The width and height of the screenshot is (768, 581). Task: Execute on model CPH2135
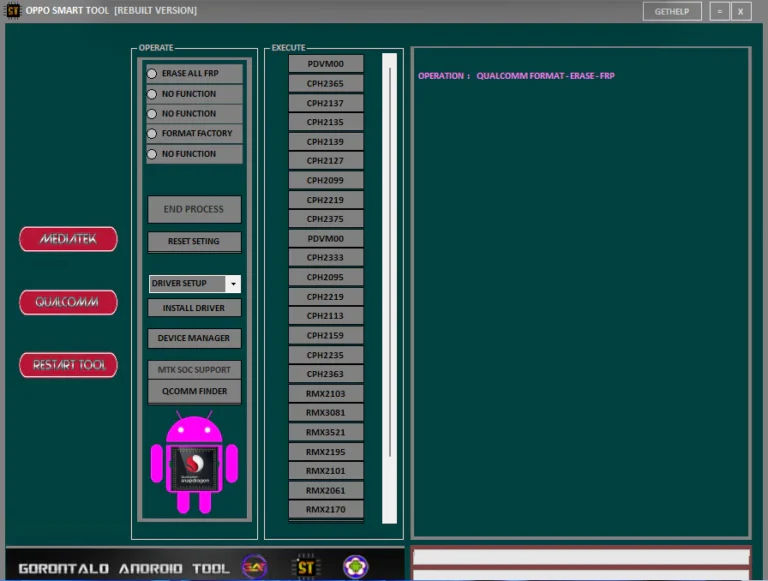pyautogui.click(x=326, y=122)
